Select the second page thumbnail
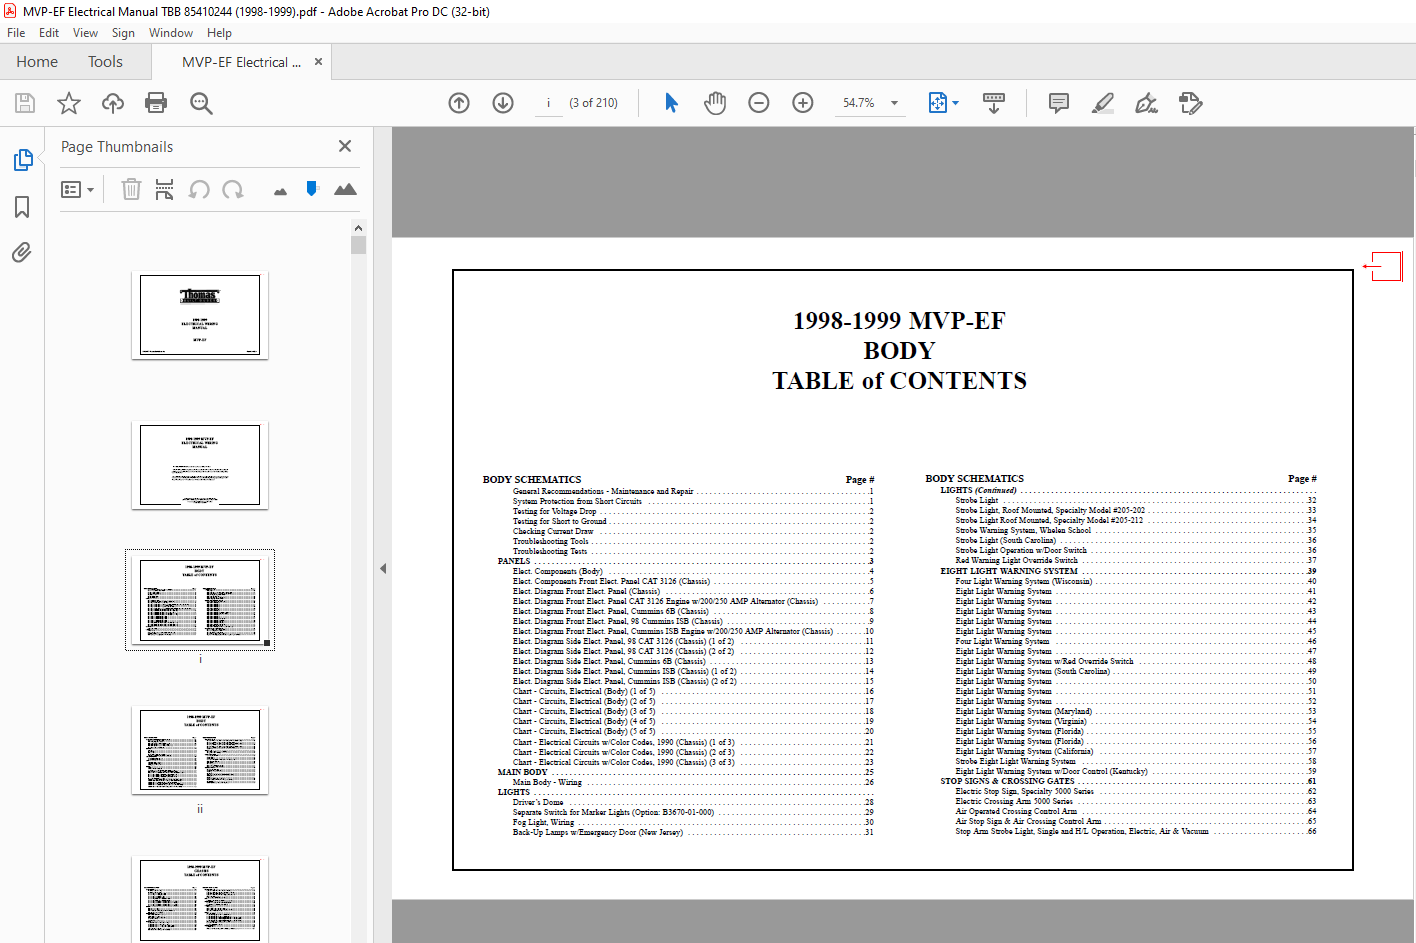 200,465
